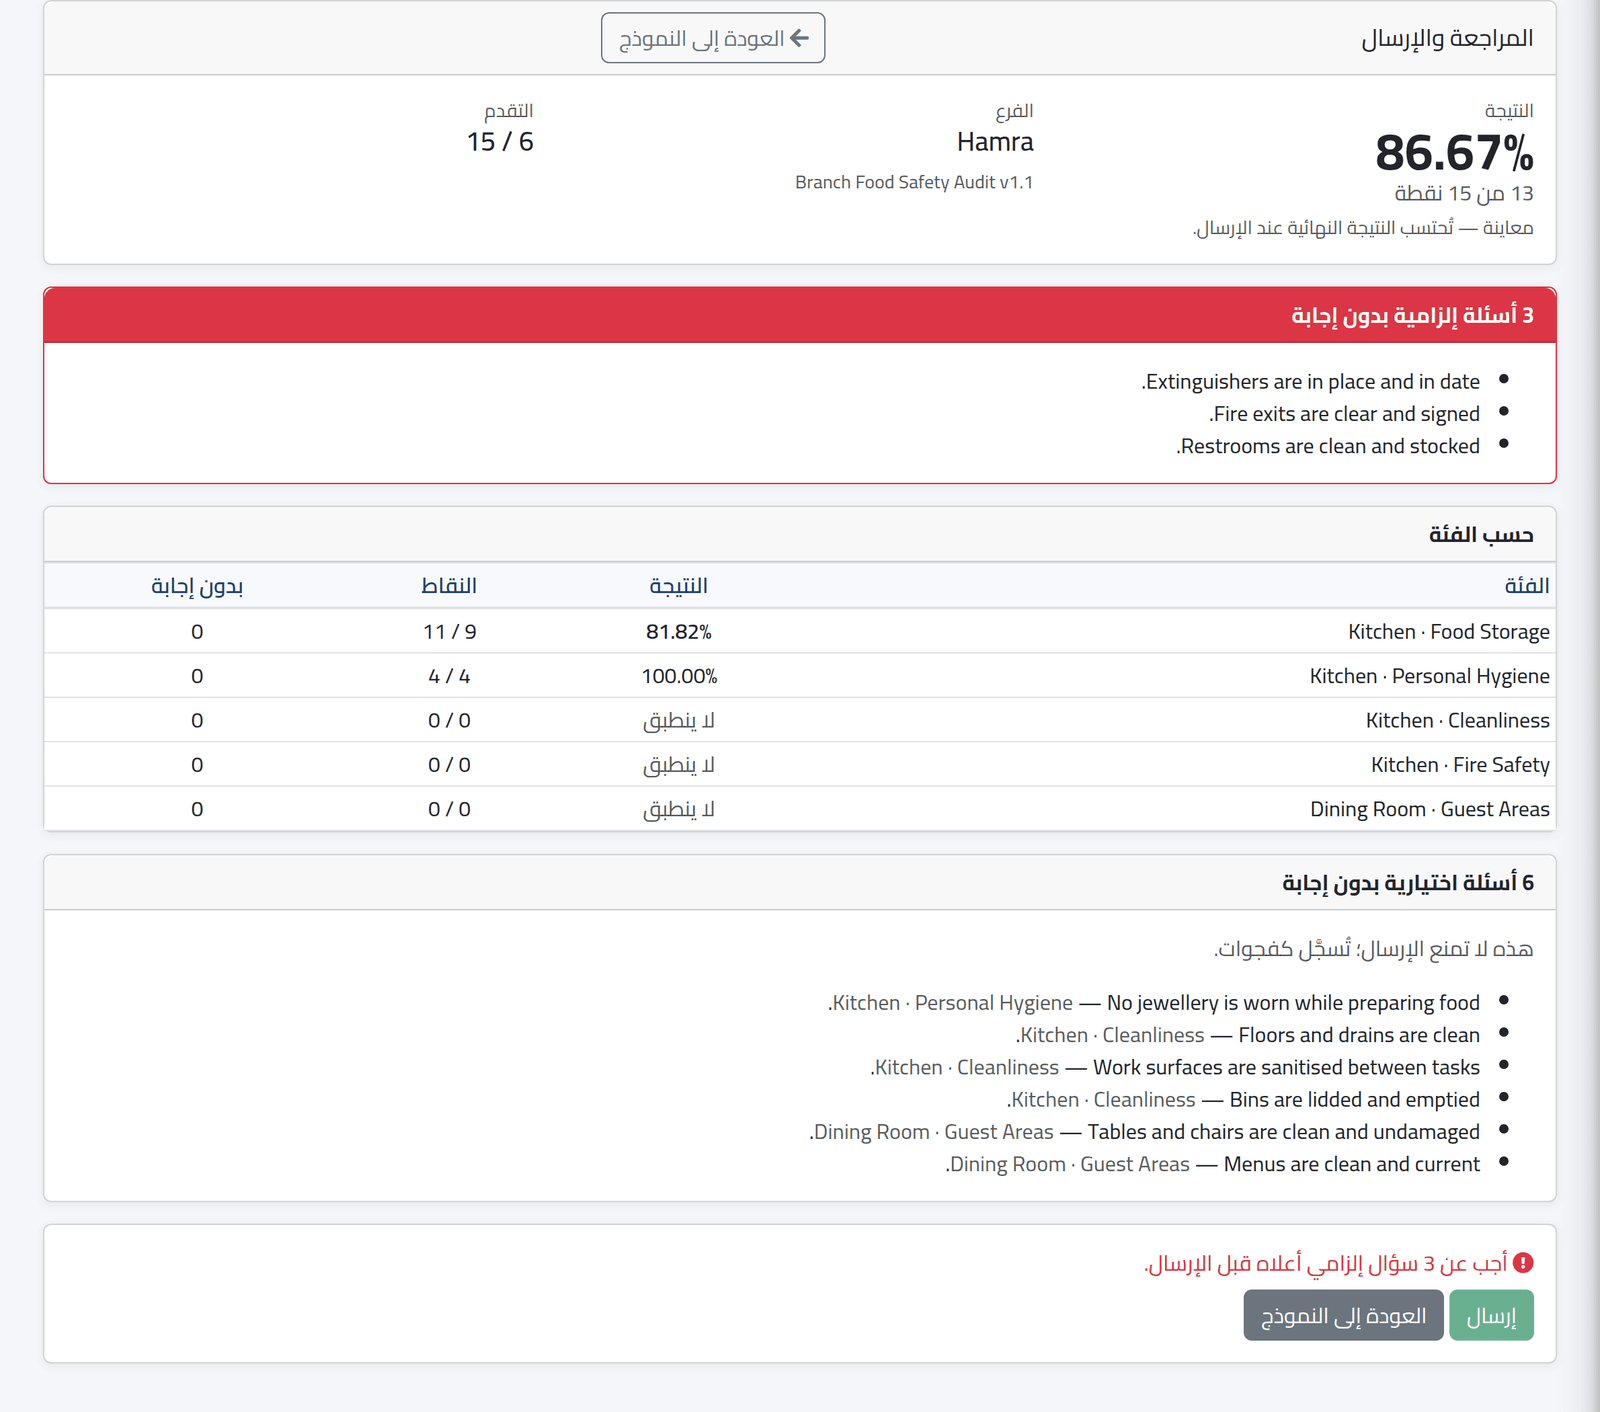Screen dimensions: 1600x1412
Task: Click Restrooms are clean and stocked item
Action: point(1328,446)
